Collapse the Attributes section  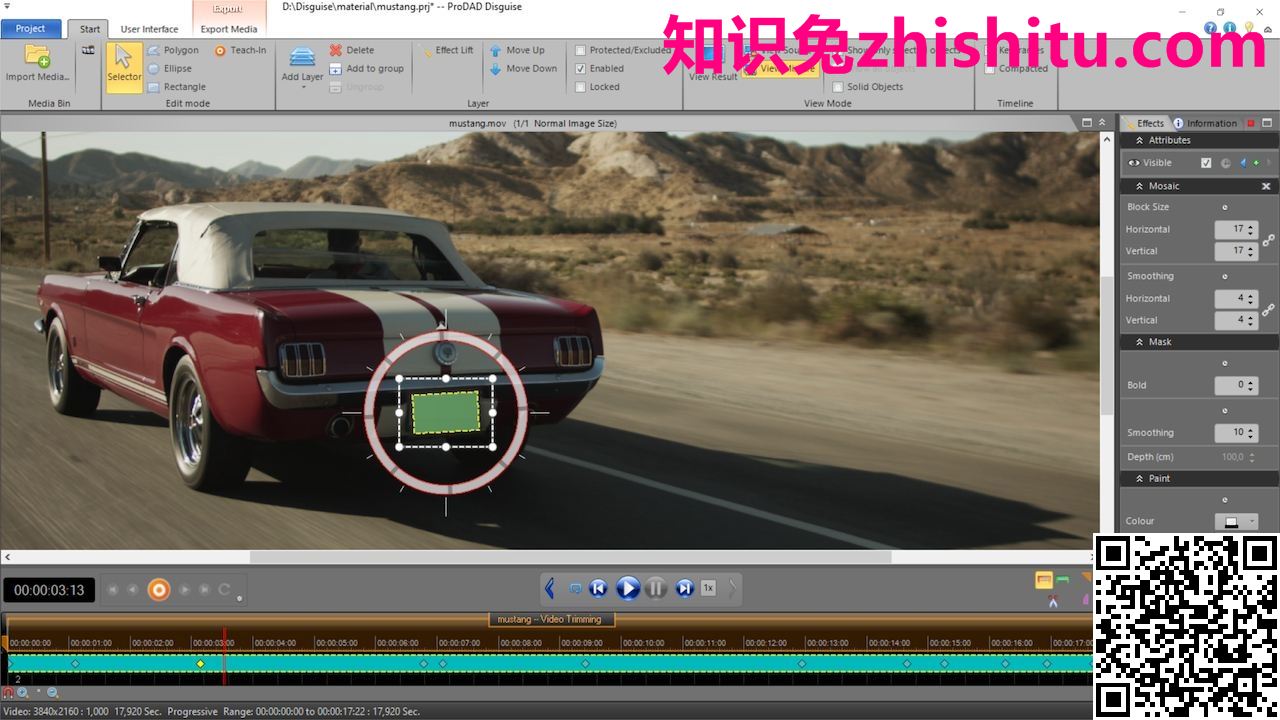click(1139, 141)
